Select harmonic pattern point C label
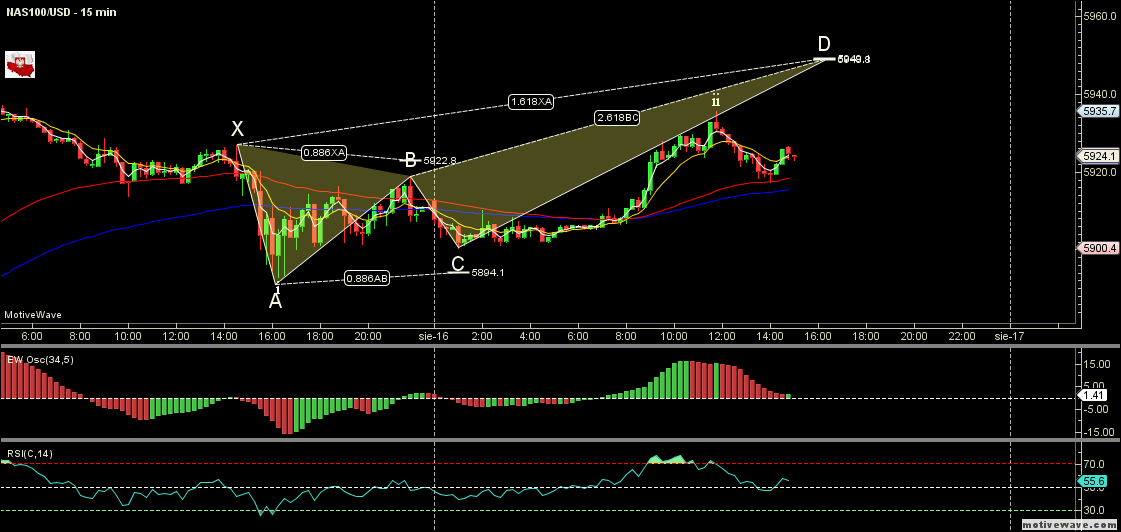The width and height of the screenshot is (1121, 532). point(458,263)
